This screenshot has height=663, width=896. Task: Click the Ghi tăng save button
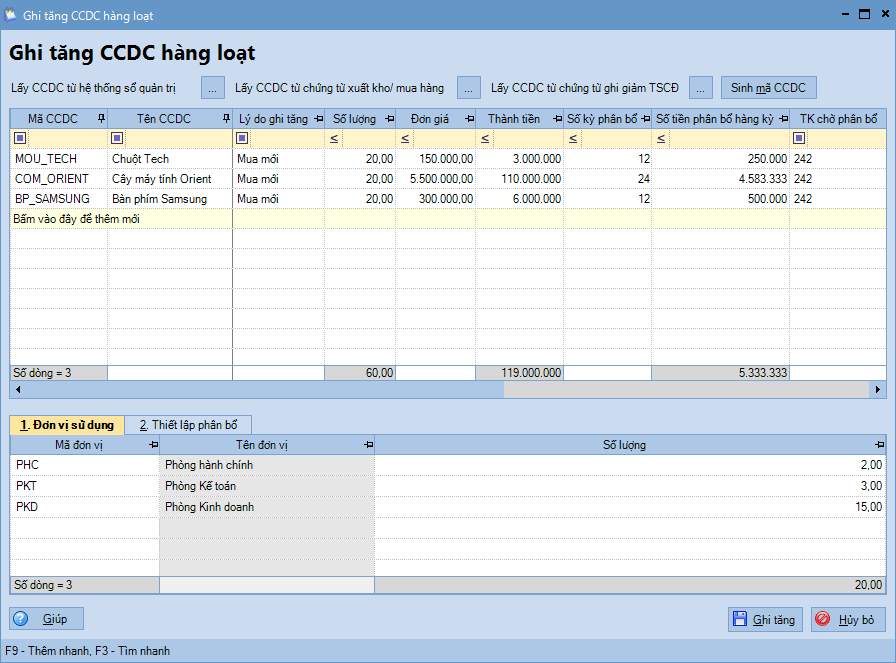pyautogui.click(x=765, y=619)
